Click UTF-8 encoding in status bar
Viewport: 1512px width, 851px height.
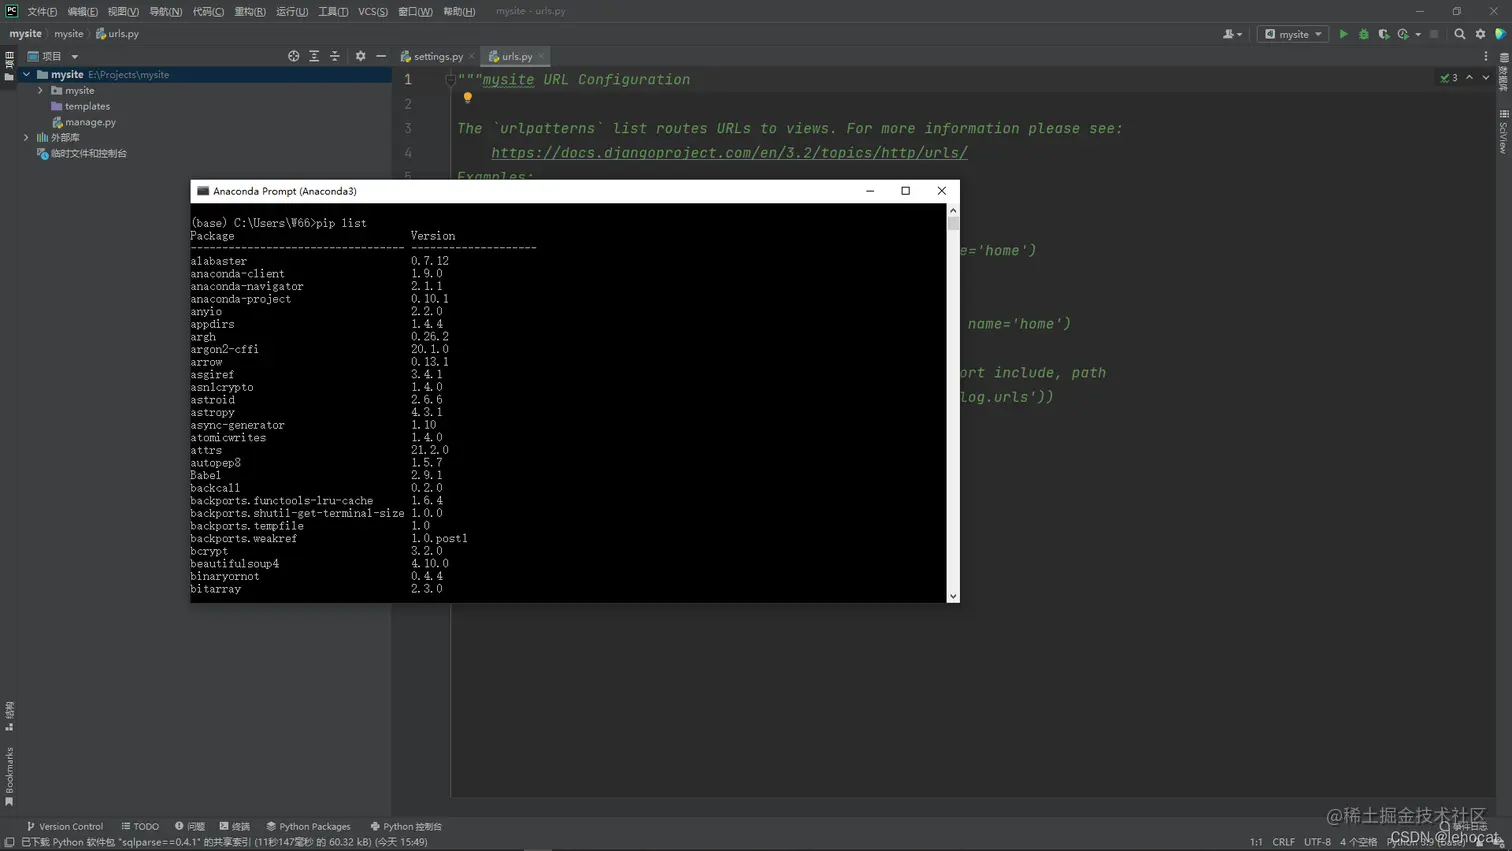(1317, 842)
